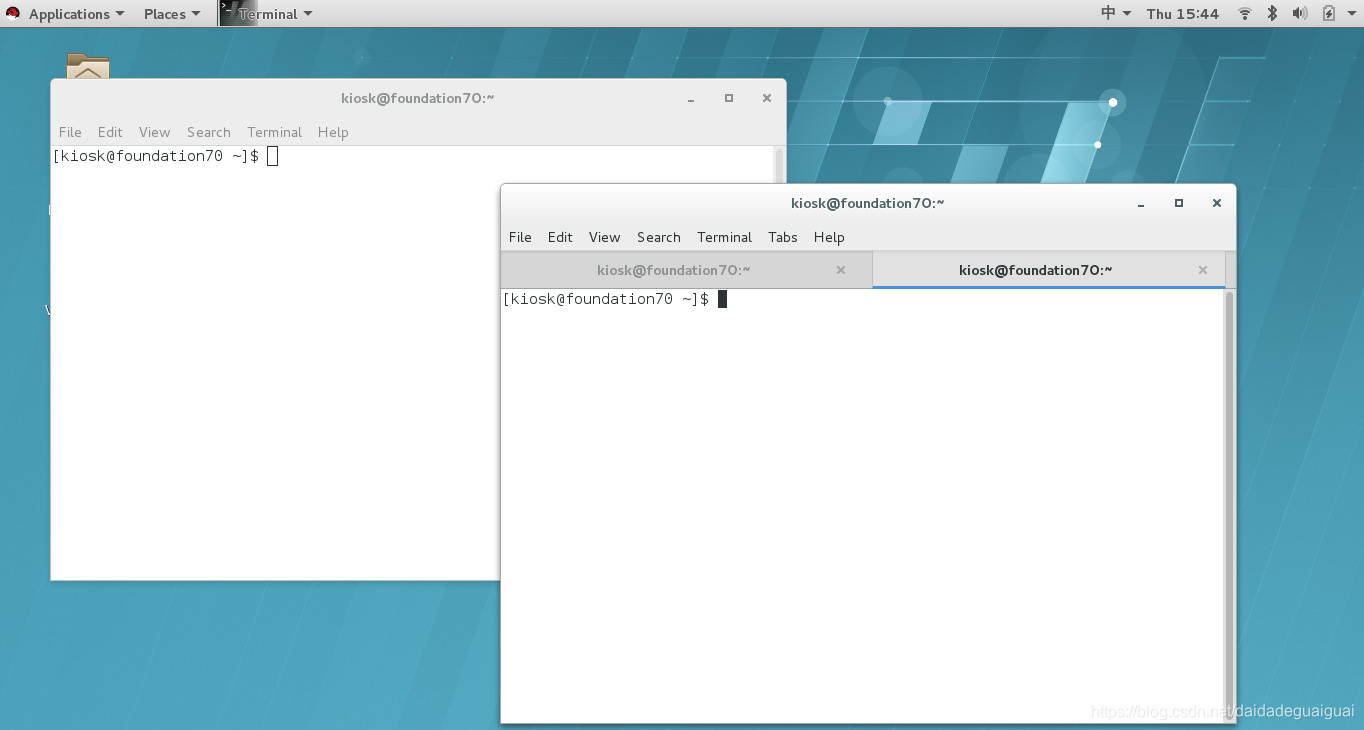Close the first terminal tab
1364x730 pixels.
841,270
